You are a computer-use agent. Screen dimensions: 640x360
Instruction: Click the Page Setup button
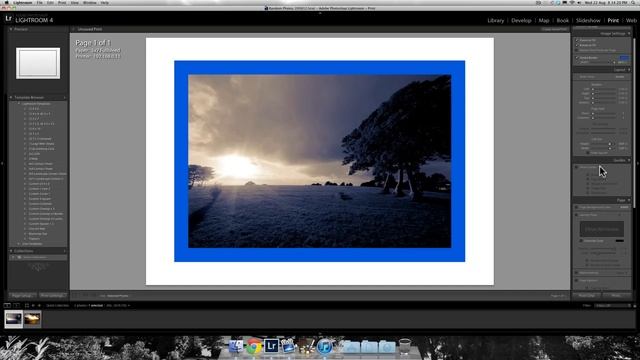(x=22, y=296)
